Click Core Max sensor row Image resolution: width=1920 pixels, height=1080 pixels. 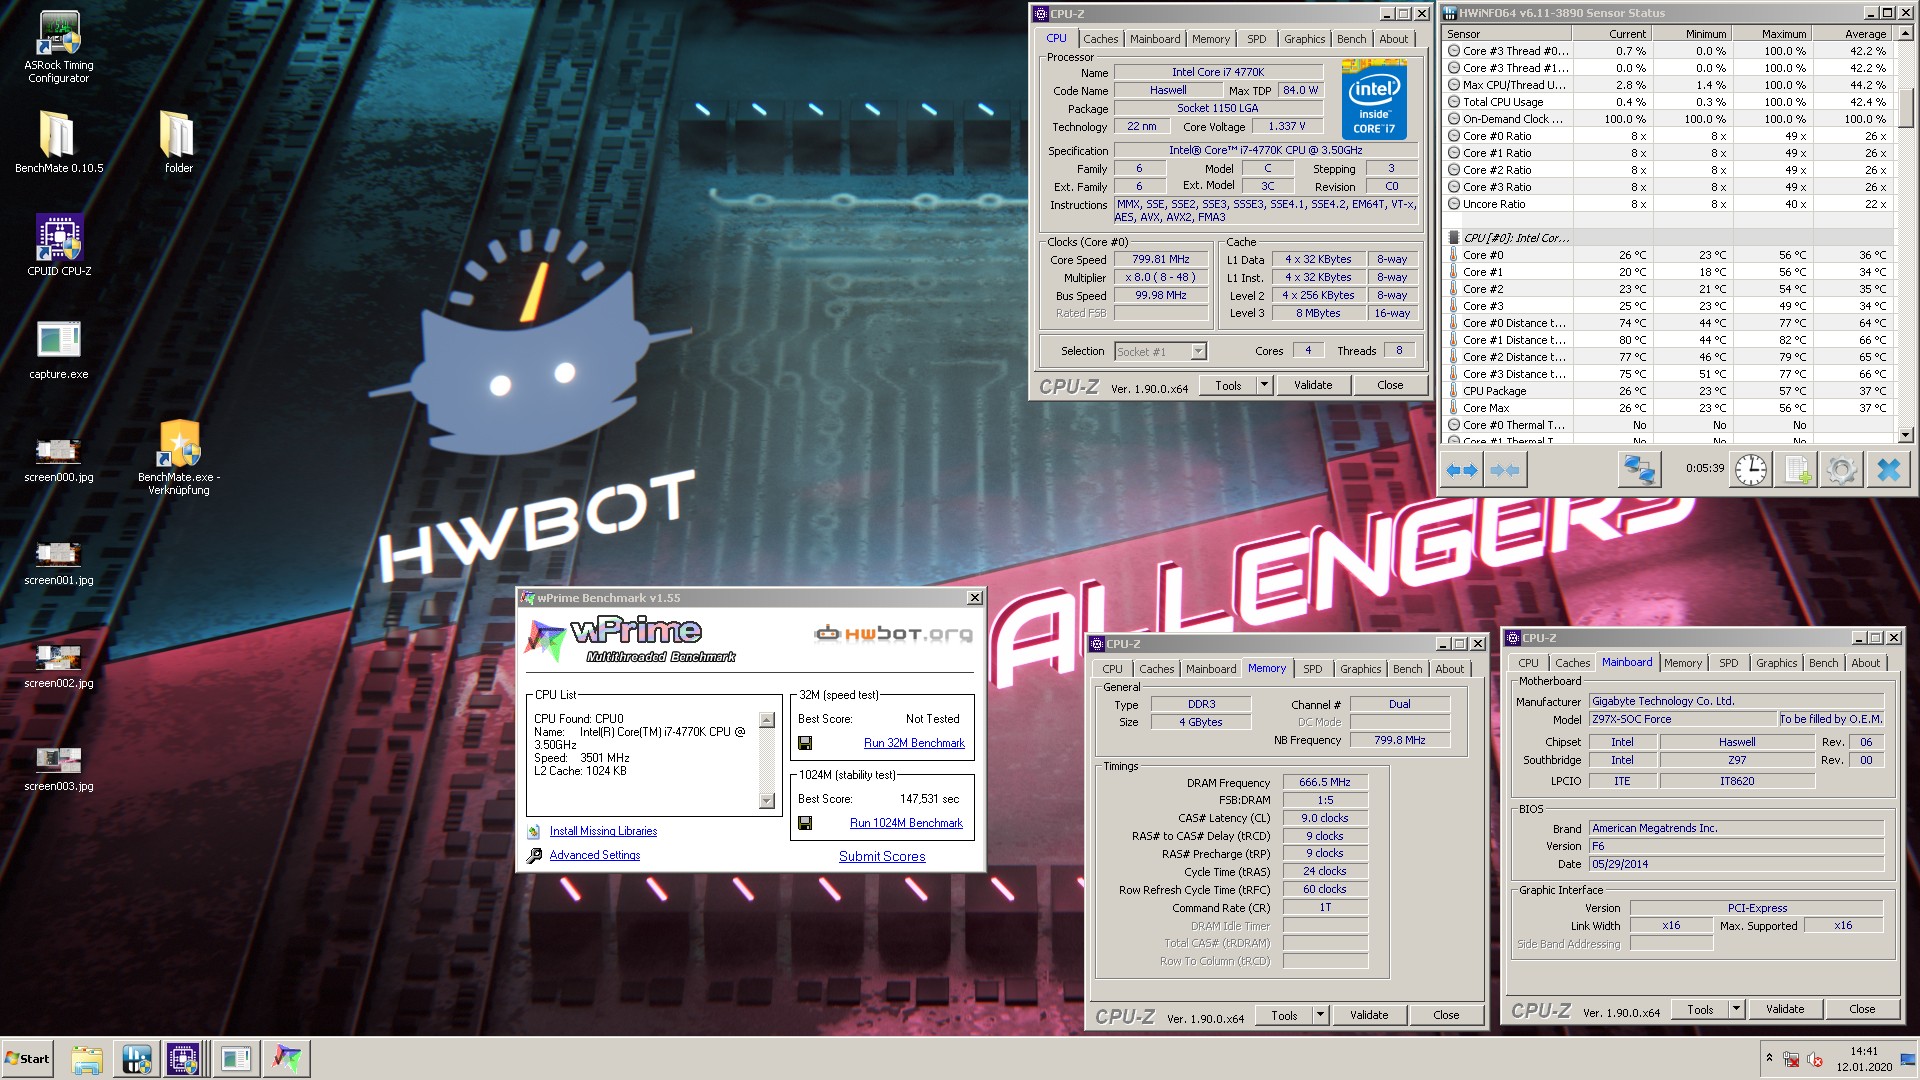pyautogui.click(x=1668, y=408)
